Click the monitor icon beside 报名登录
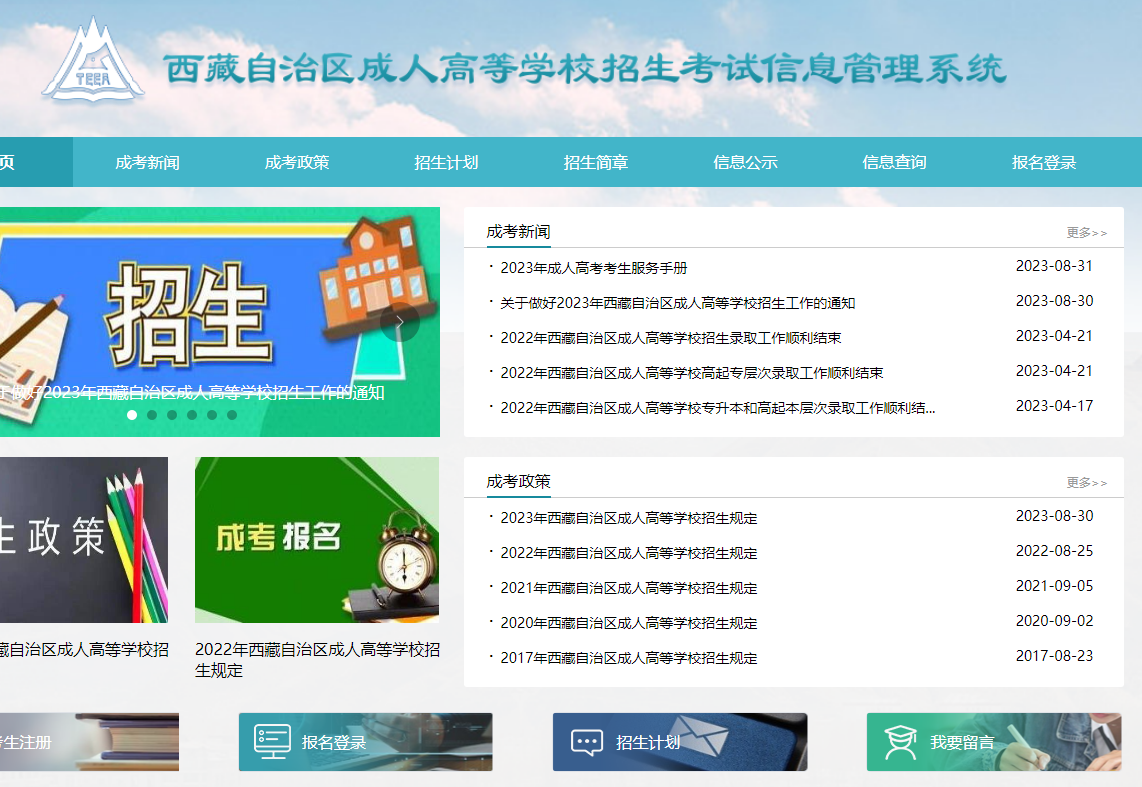Viewport: 1142px width, 787px height. pos(272,742)
